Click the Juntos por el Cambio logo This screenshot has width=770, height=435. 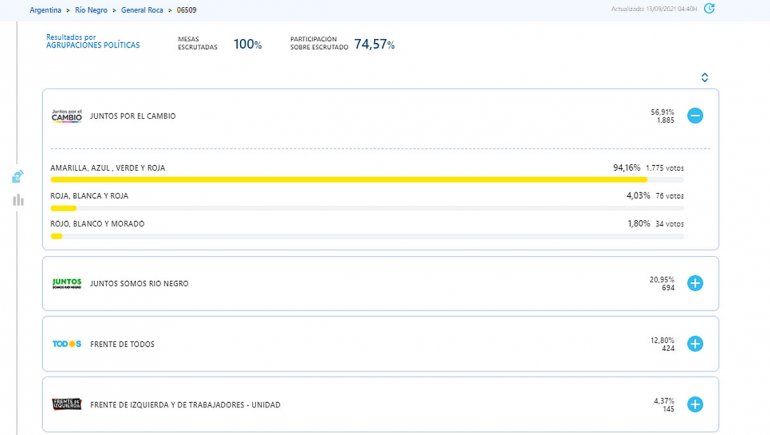[x=66, y=116]
